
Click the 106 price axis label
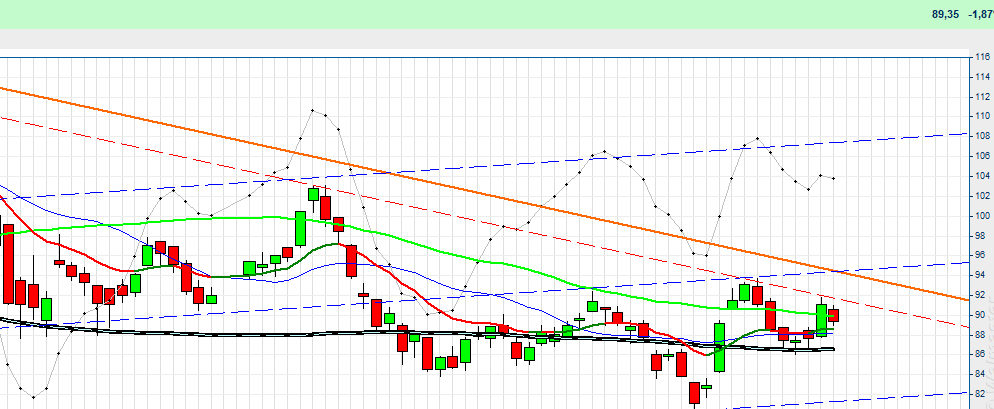pos(983,156)
